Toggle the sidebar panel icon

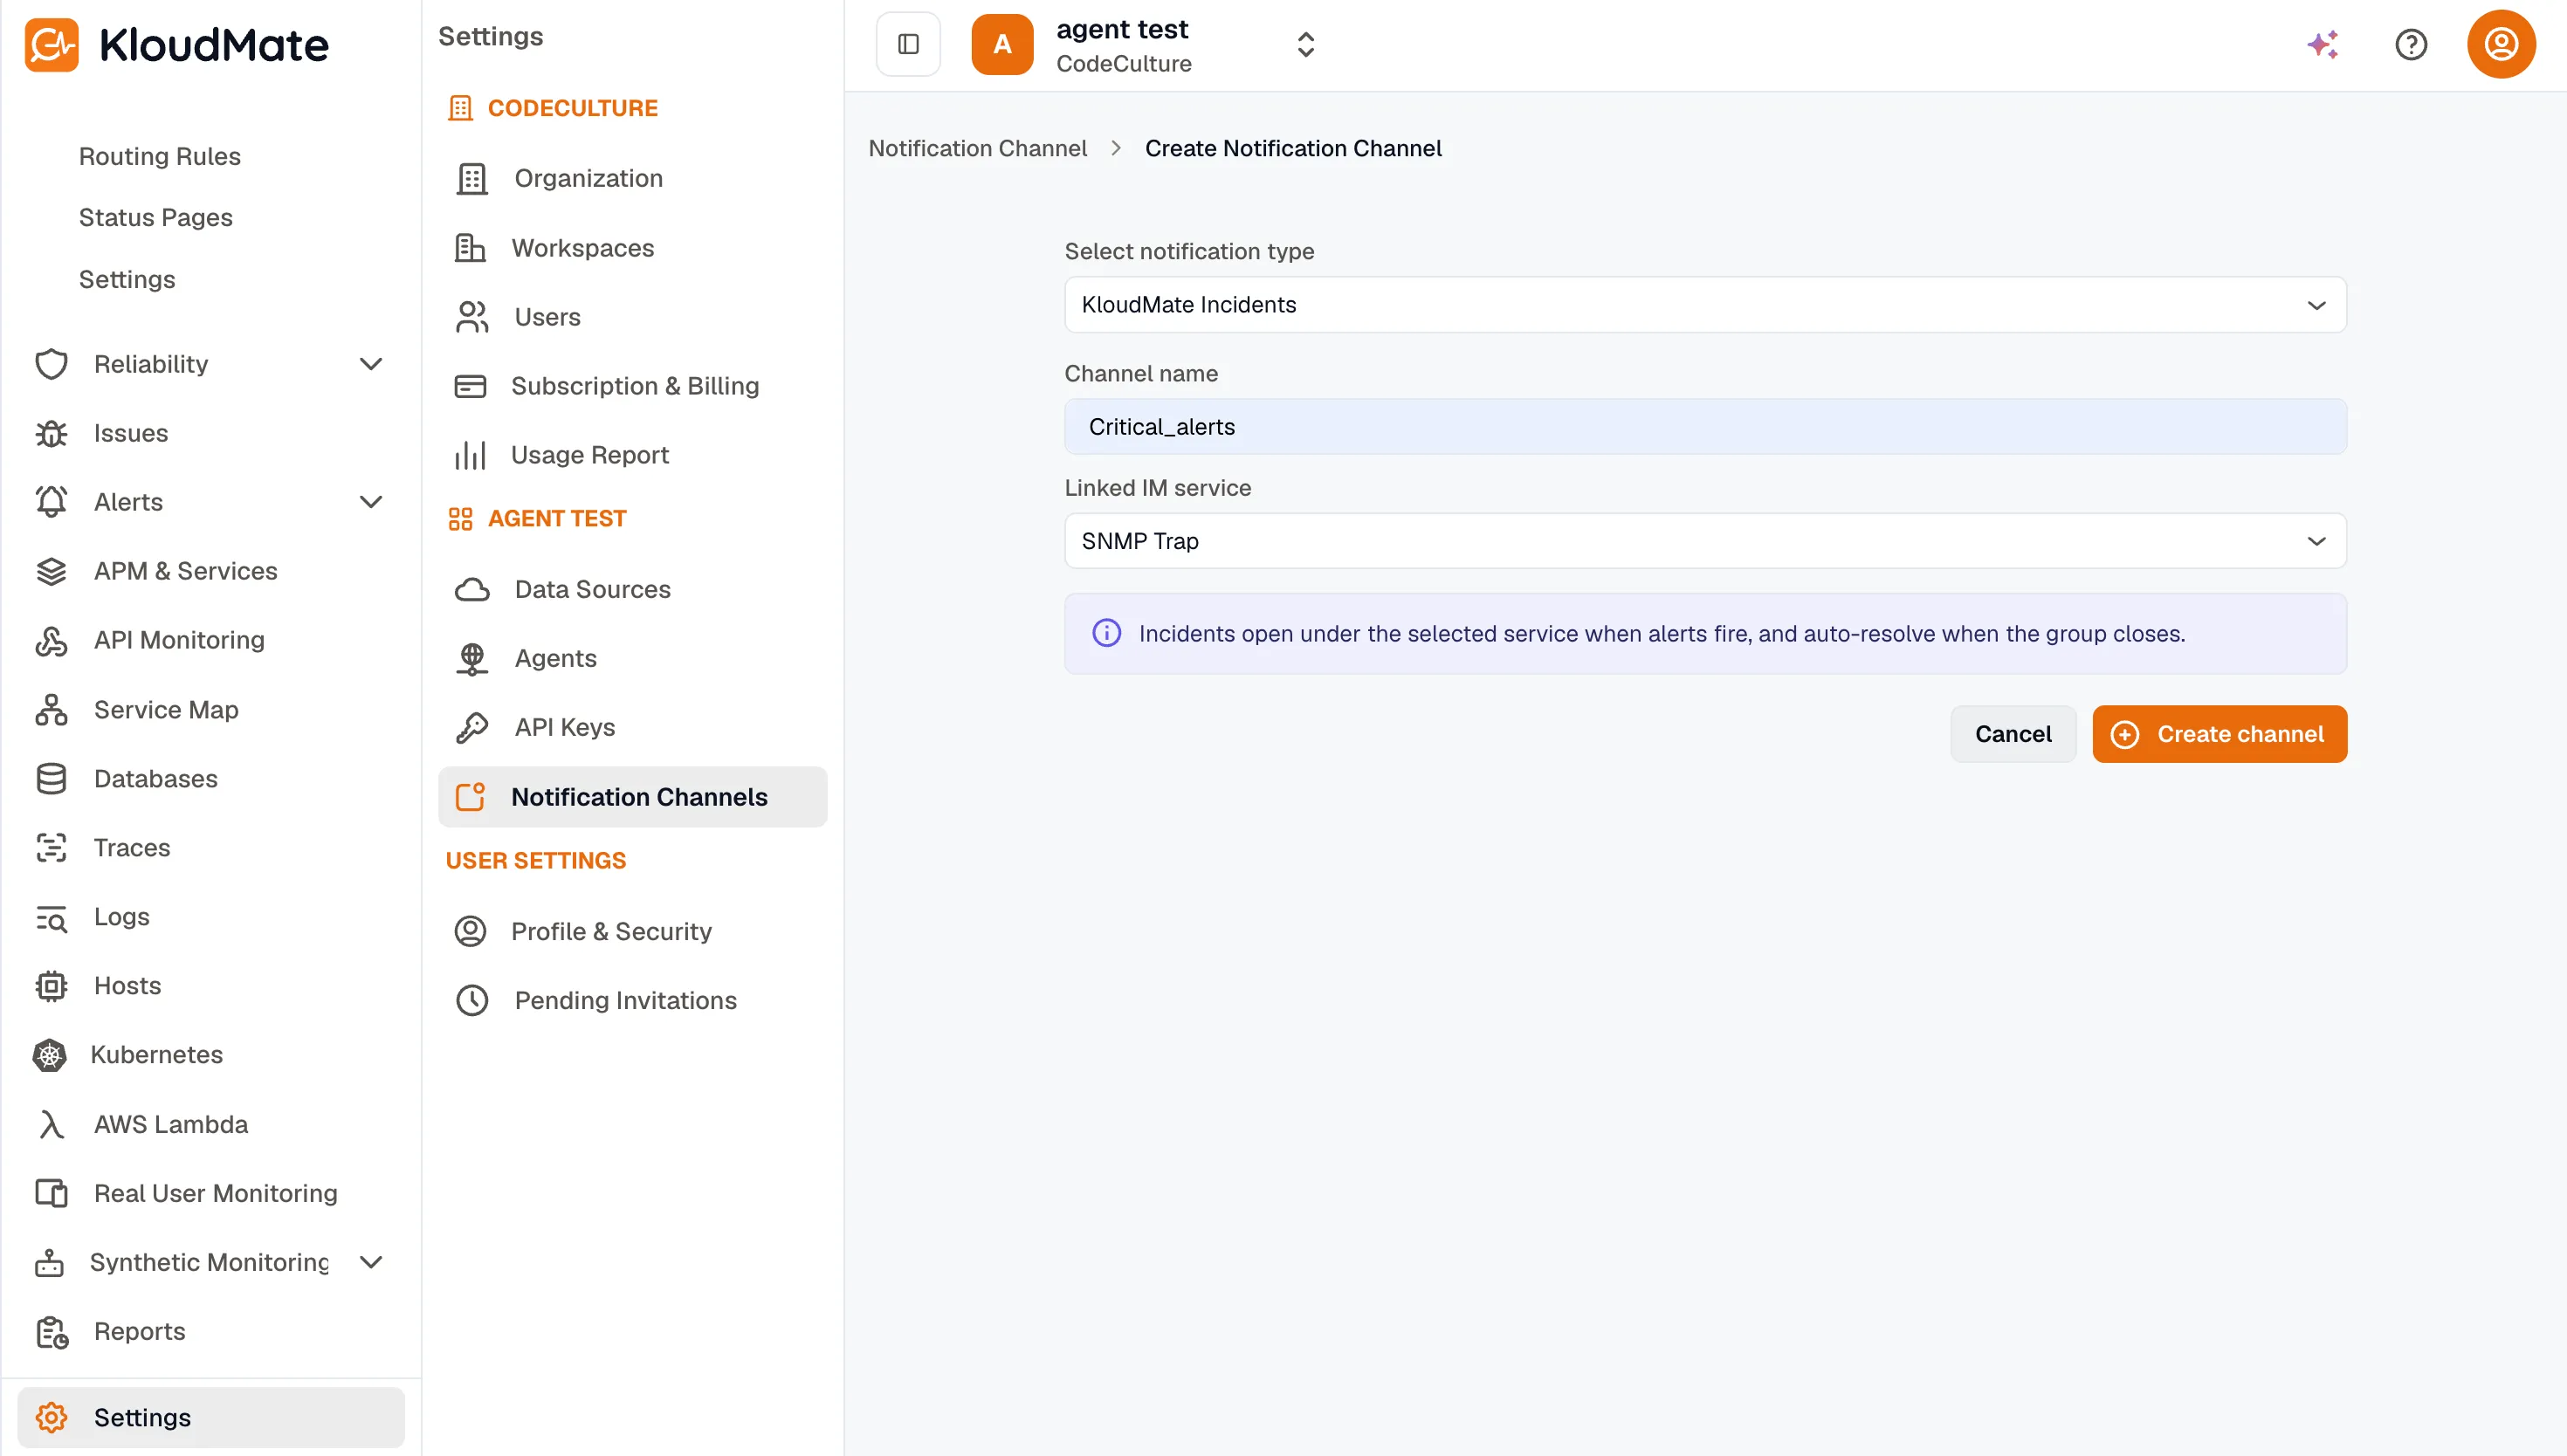pos(908,44)
